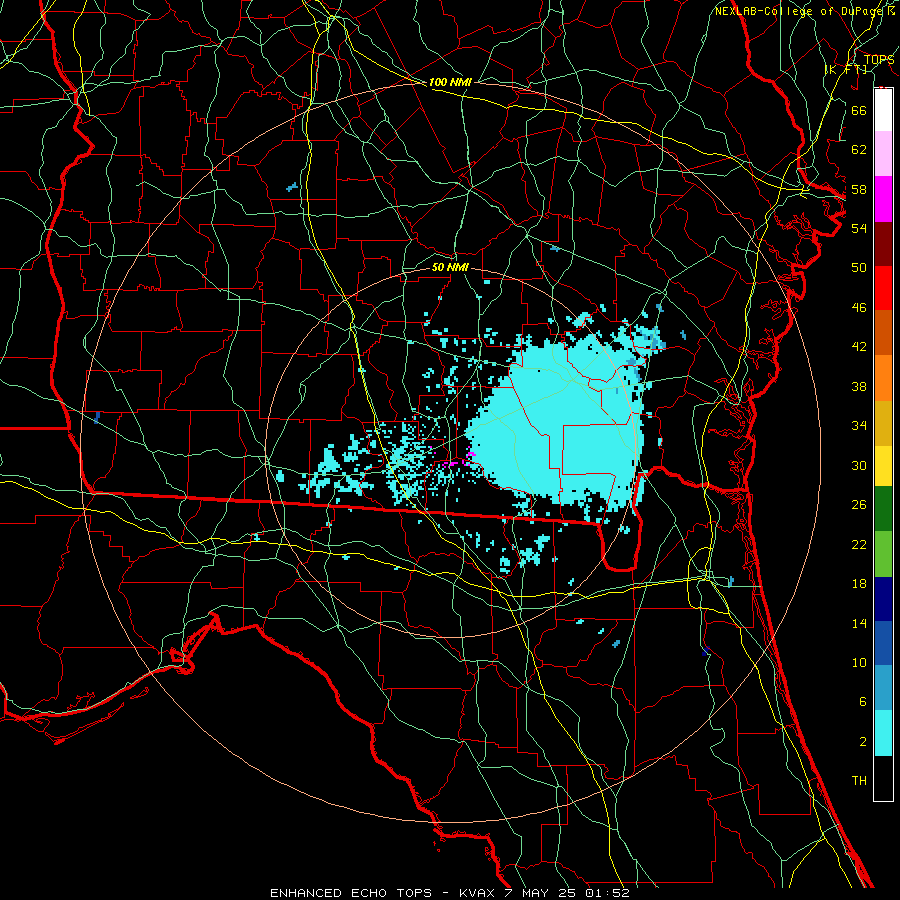Click the legend value 14
Screen dimensions: 900x900
(x=859, y=623)
